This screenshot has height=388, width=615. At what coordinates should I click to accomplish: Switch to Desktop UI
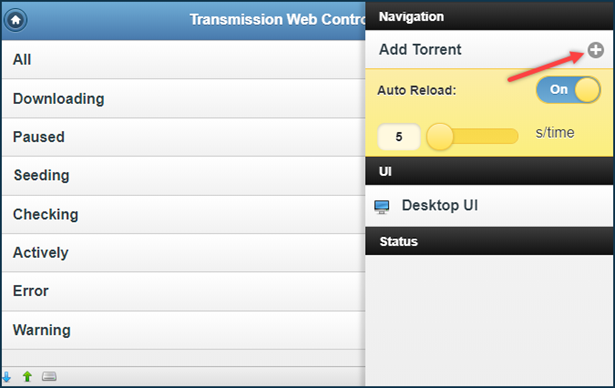(489, 206)
